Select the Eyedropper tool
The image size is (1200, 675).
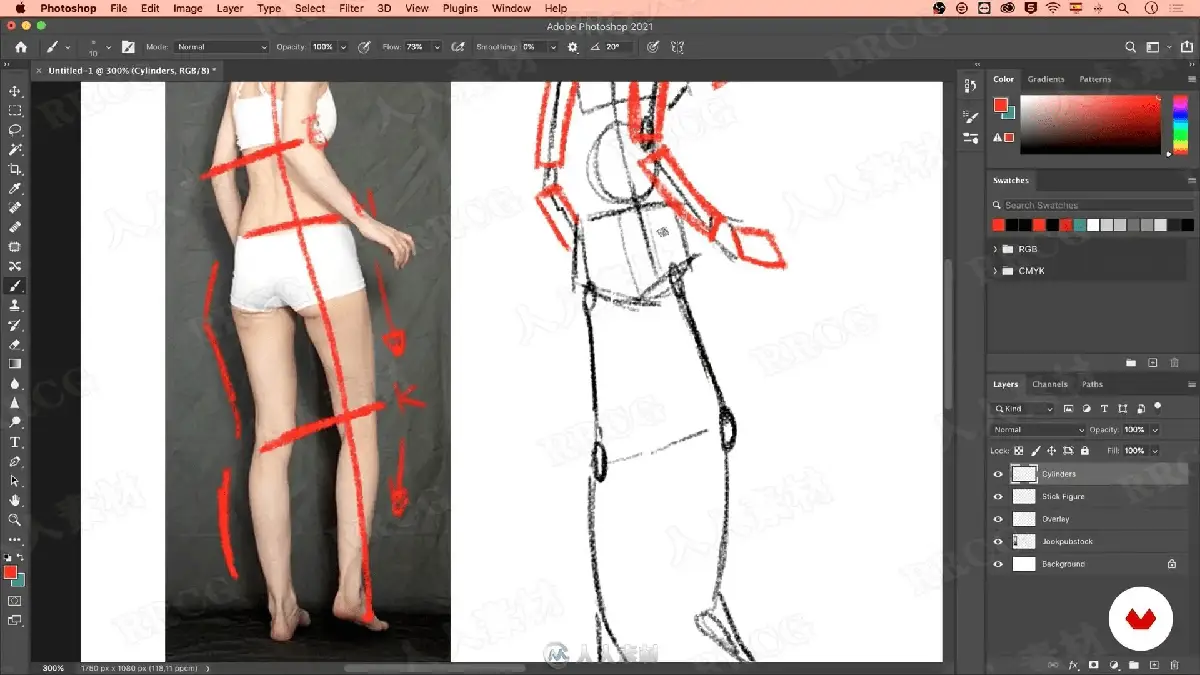[x=15, y=188]
